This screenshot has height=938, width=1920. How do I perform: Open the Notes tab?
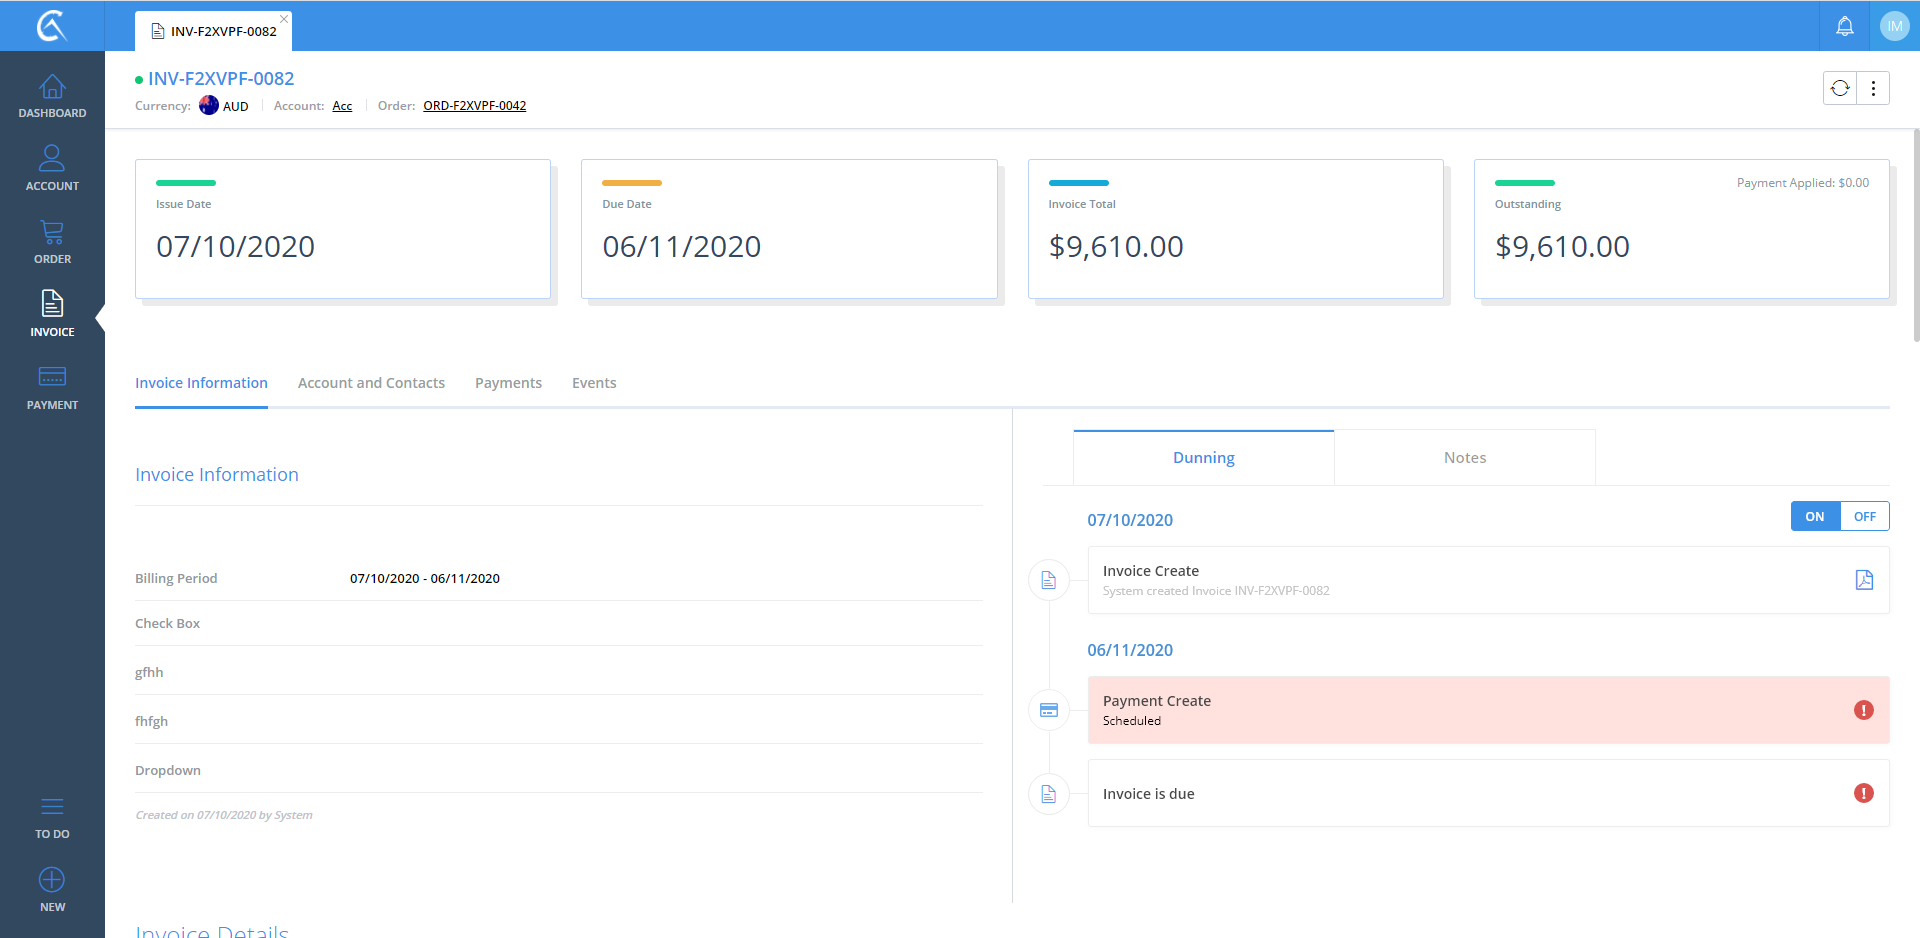(x=1464, y=458)
